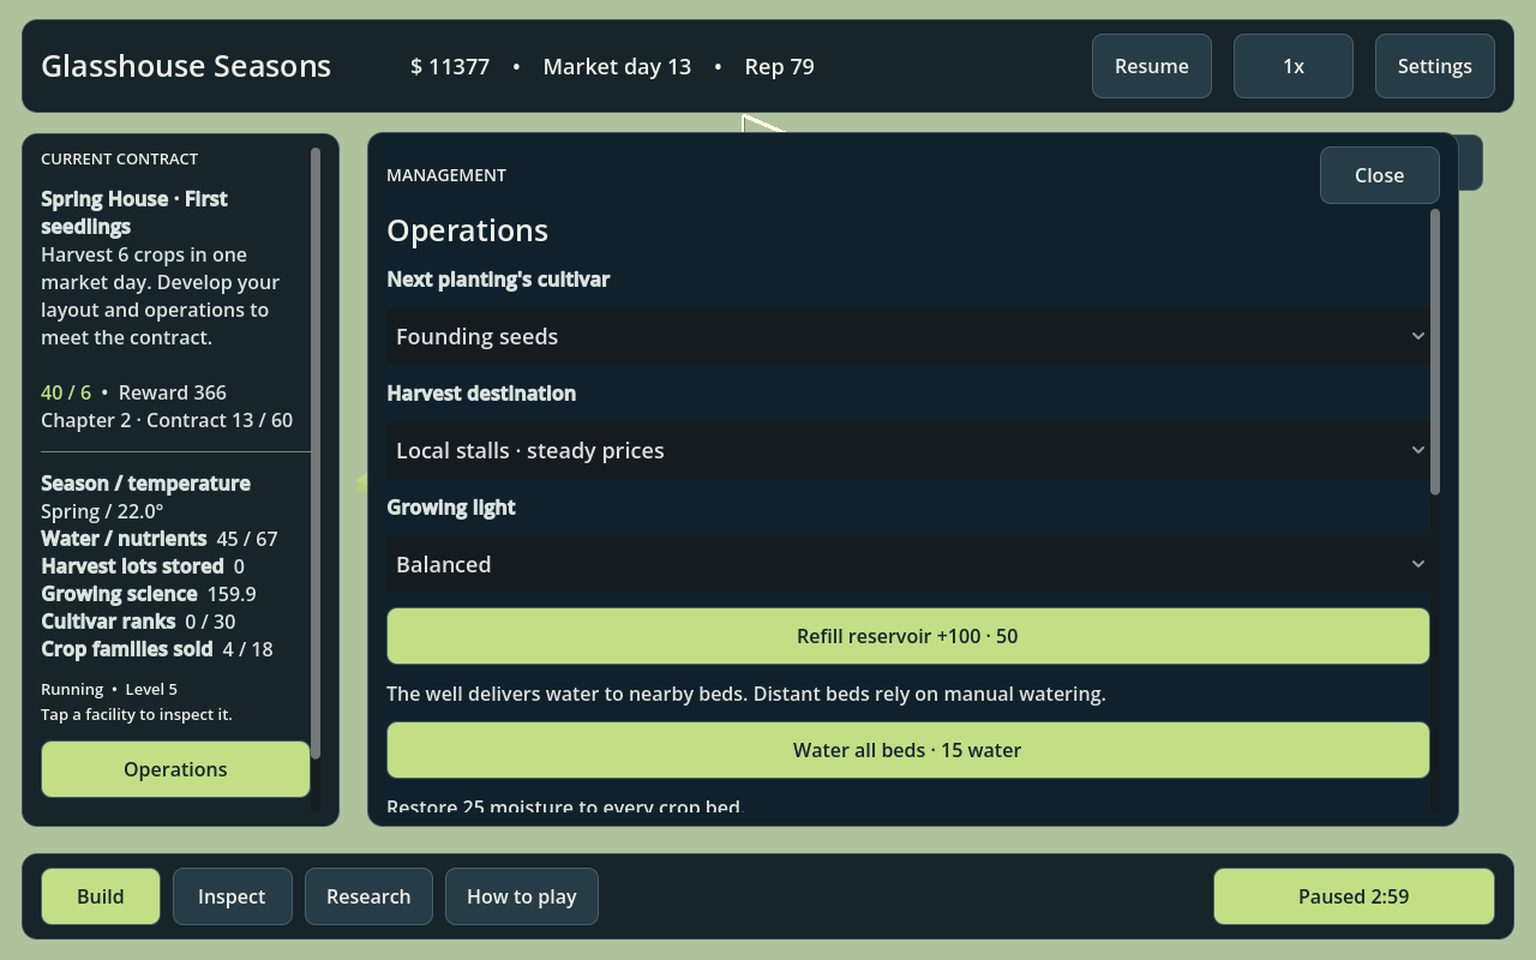
Task: Open the Next planting's cultivar dropdown
Action: [x=907, y=336]
